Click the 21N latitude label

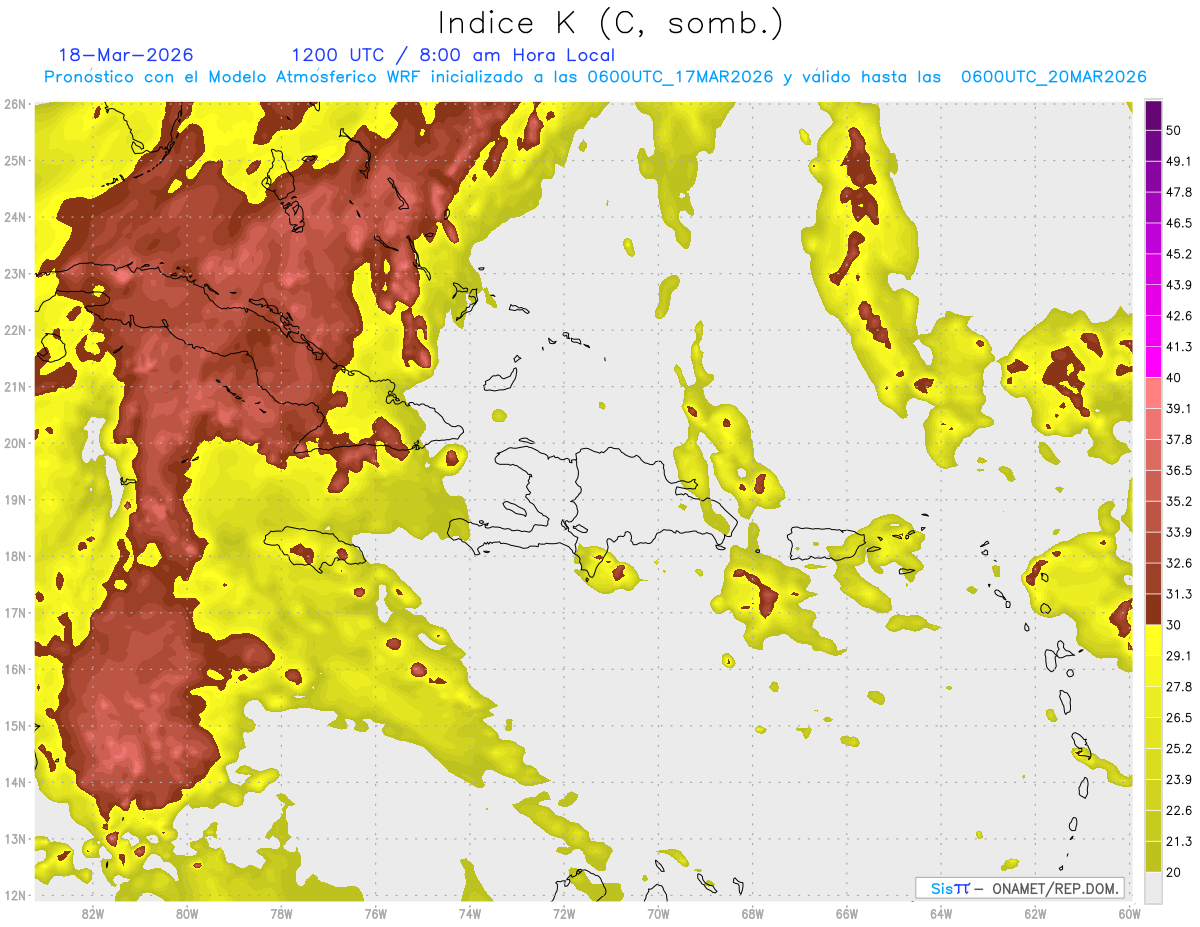(x=14, y=387)
